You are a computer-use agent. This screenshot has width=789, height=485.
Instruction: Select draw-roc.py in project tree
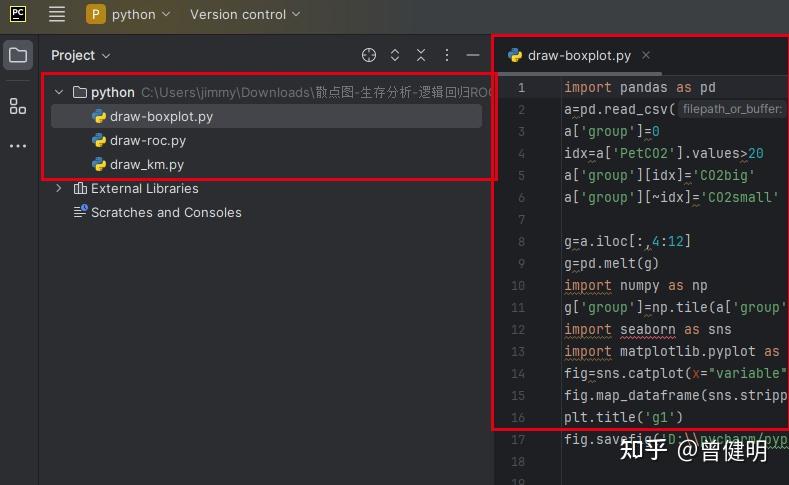click(x=148, y=140)
